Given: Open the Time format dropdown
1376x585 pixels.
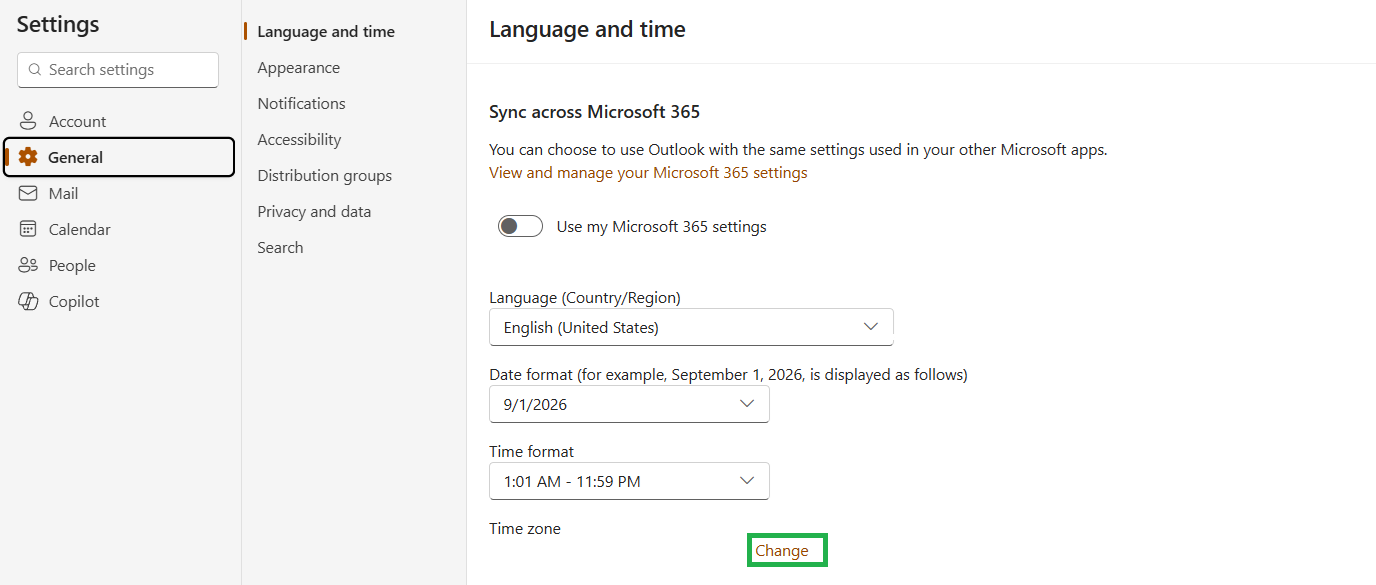Looking at the screenshot, I should point(629,481).
